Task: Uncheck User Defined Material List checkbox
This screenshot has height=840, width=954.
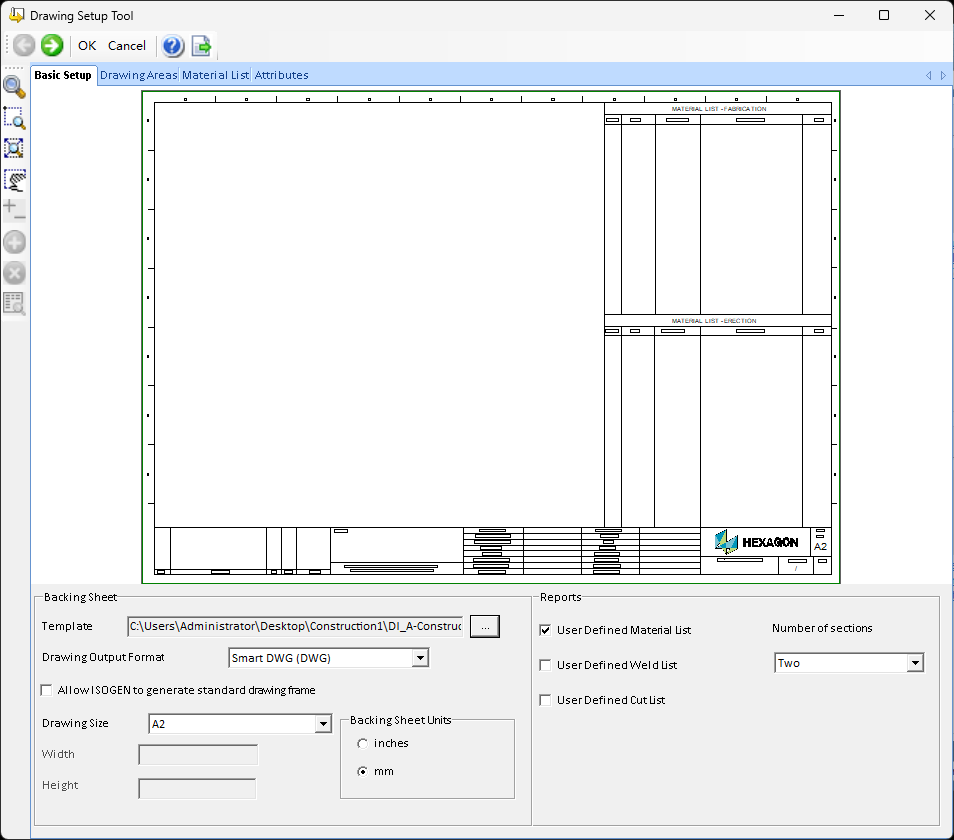Action: [545, 630]
